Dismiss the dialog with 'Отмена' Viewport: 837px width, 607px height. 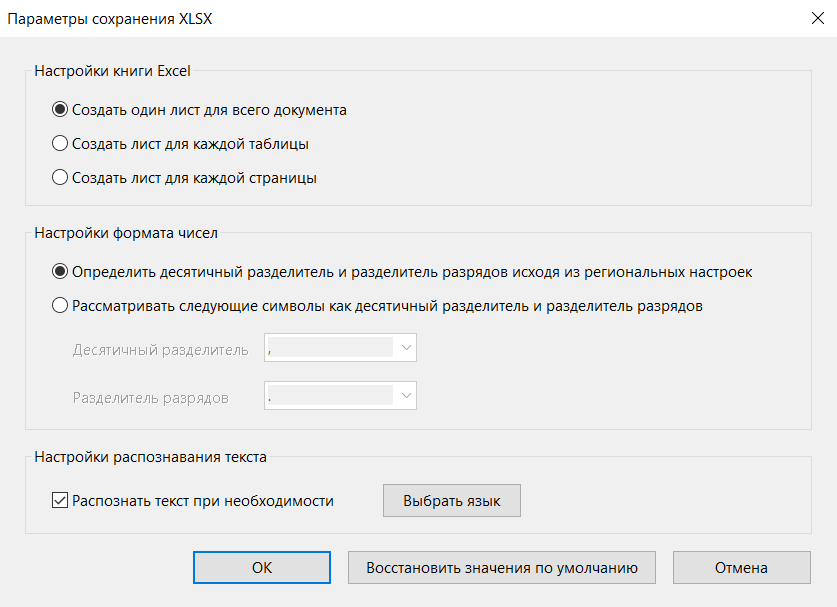[741, 567]
